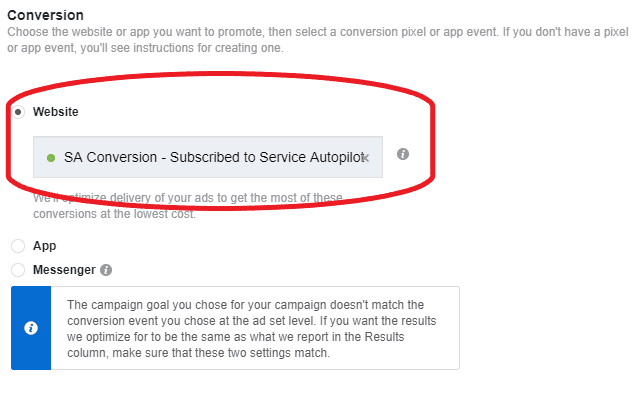This screenshot has height=399, width=639.
Task: Open the SA Conversion pixel event field
Action: point(208,157)
